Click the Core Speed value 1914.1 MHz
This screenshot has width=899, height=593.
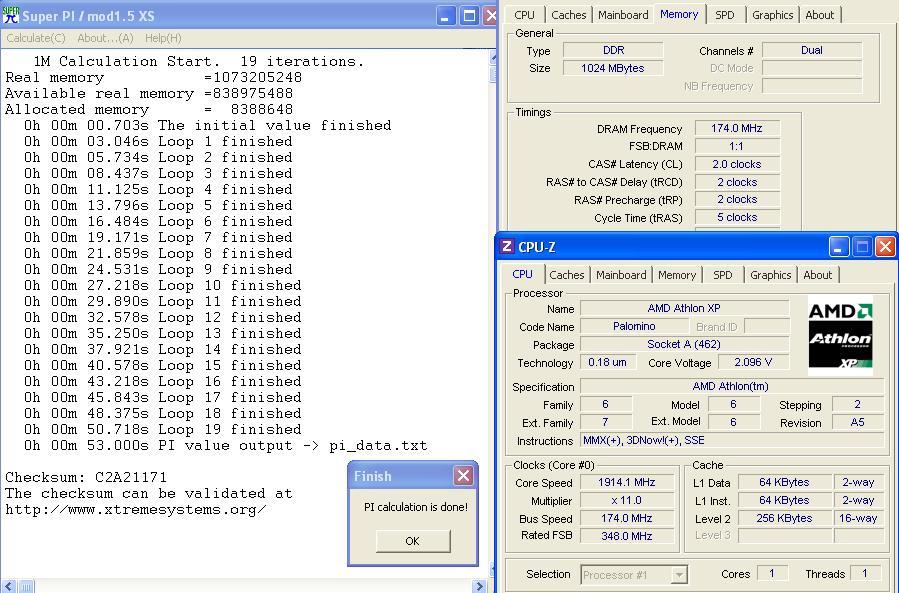coord(627,482)
